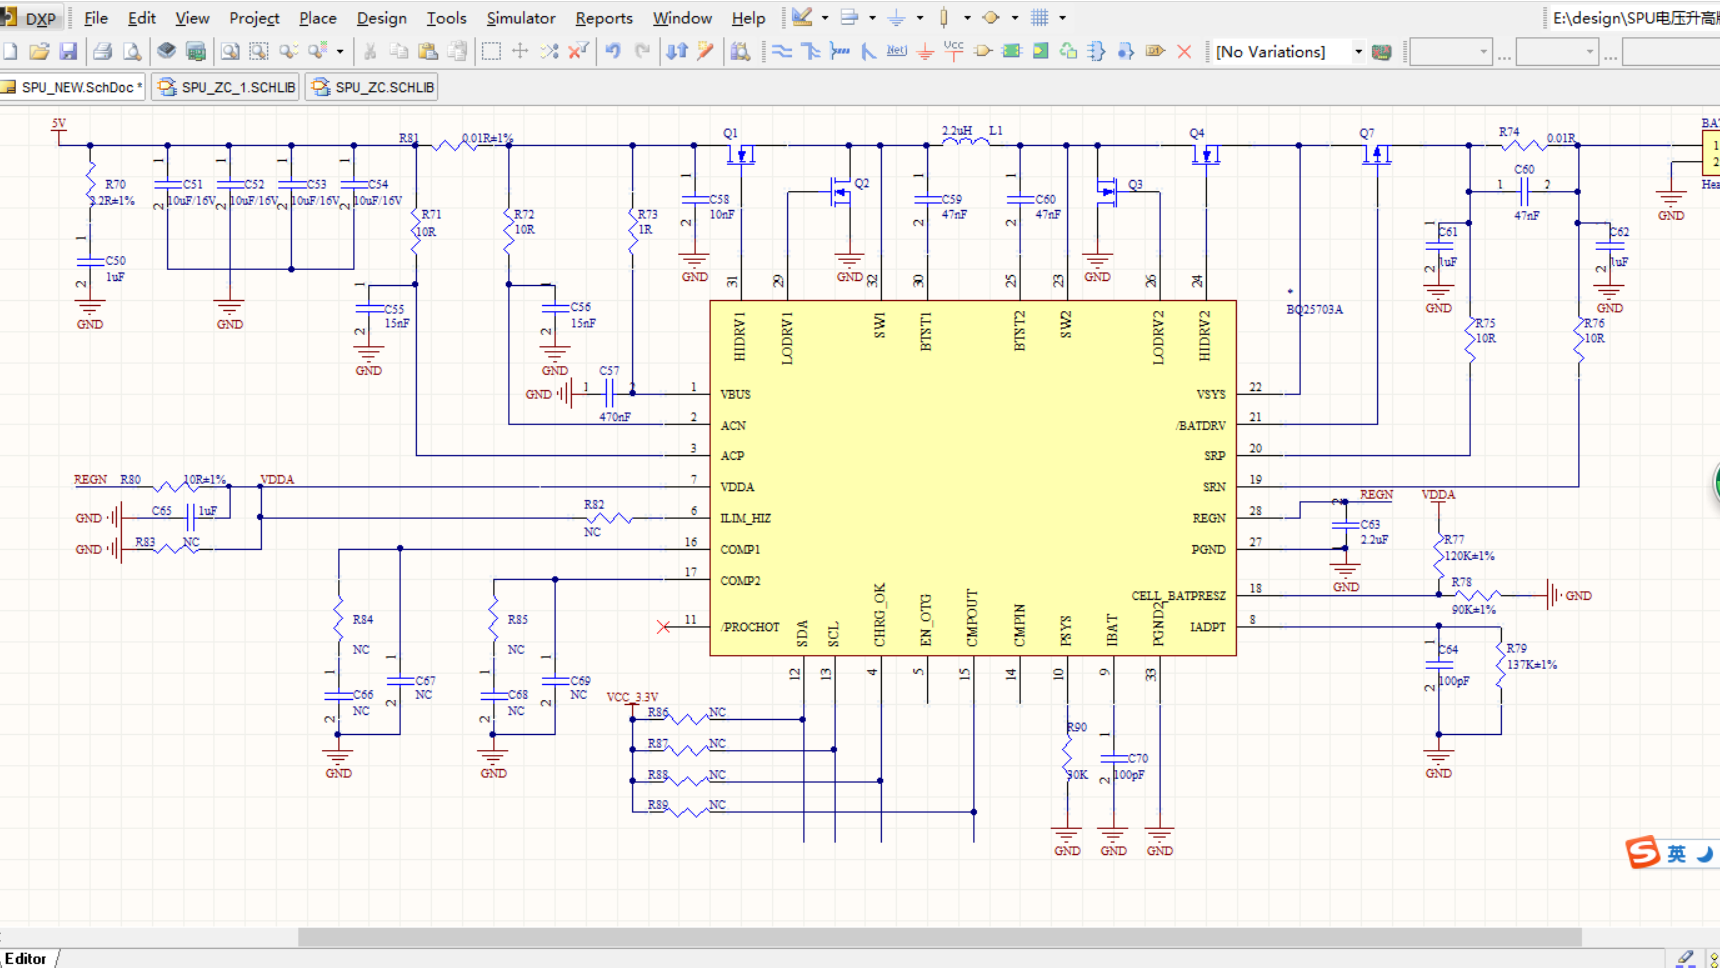Click the GND power port icon
The height and width of the screenshot is (968, 1720).
point(925,51)
